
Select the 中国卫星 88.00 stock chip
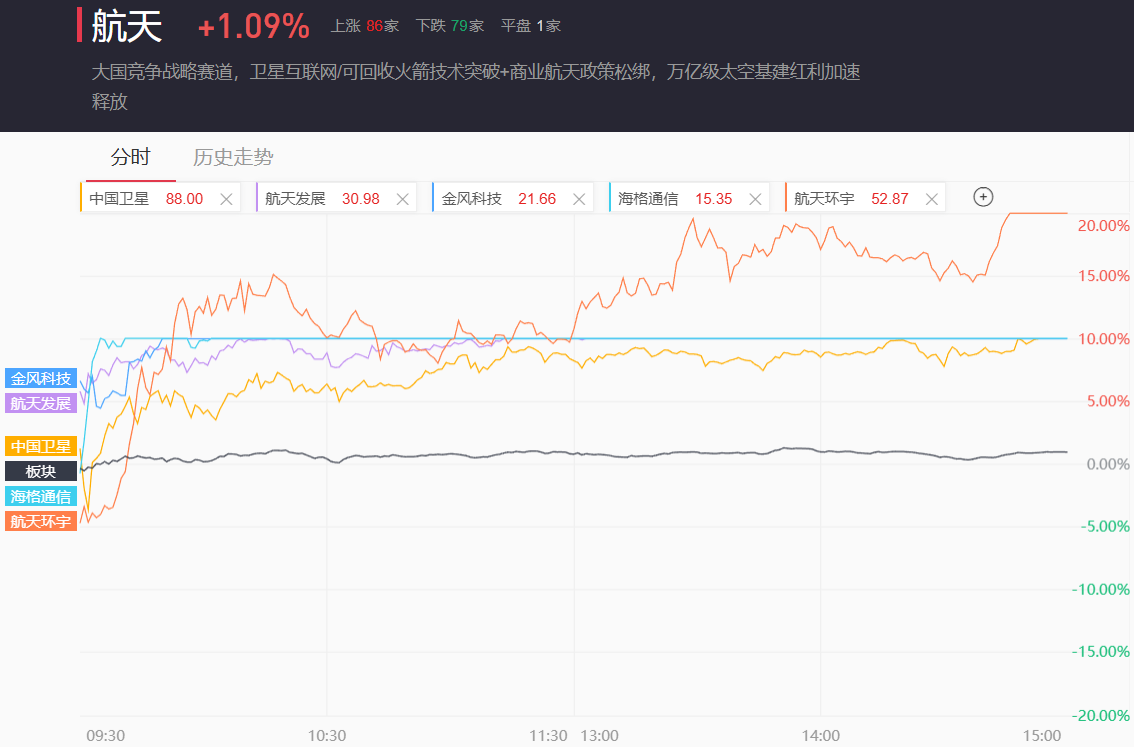point(145,199)
